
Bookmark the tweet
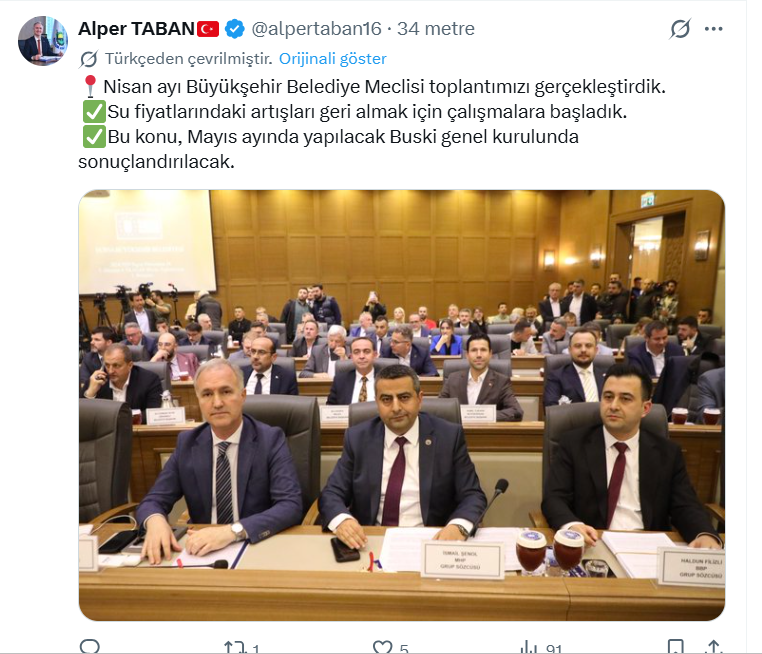pyautogui.click(x=675, y=647)
